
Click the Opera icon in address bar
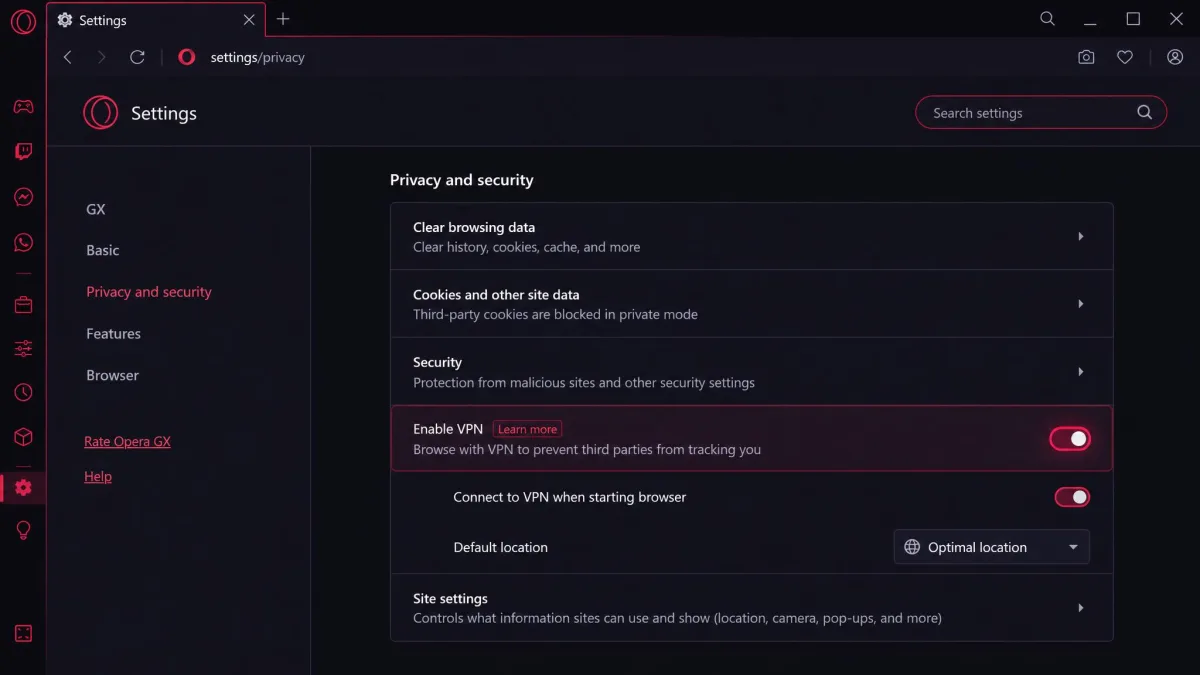(x=186, y=58)
